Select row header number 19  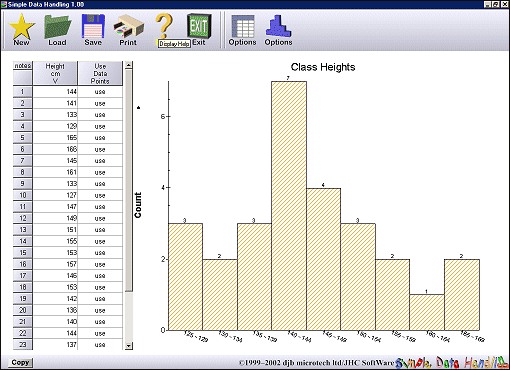[x=23, y=299]
